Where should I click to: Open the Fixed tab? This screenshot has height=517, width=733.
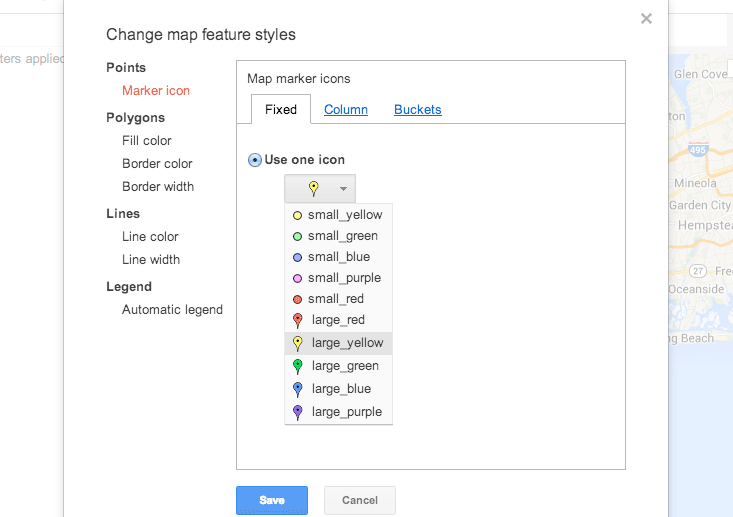(281, 109)
